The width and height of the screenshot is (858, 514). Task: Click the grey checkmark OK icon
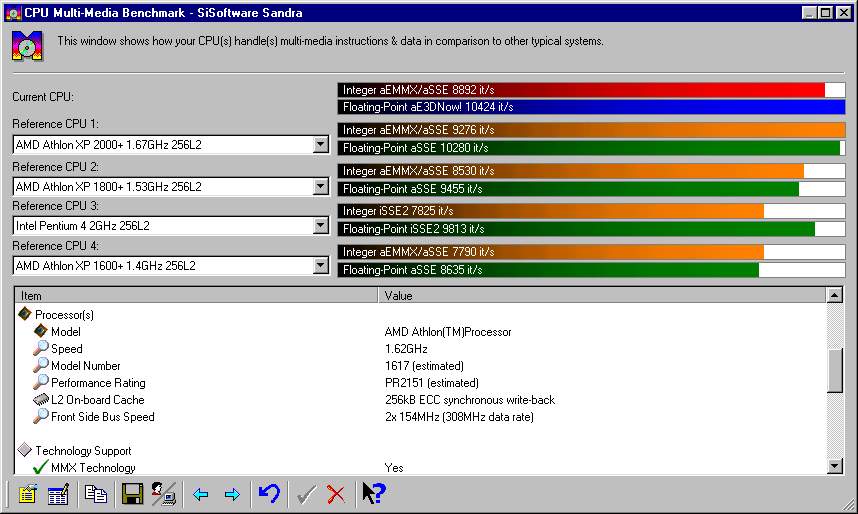pyautogui.click(x=305, y=494)
